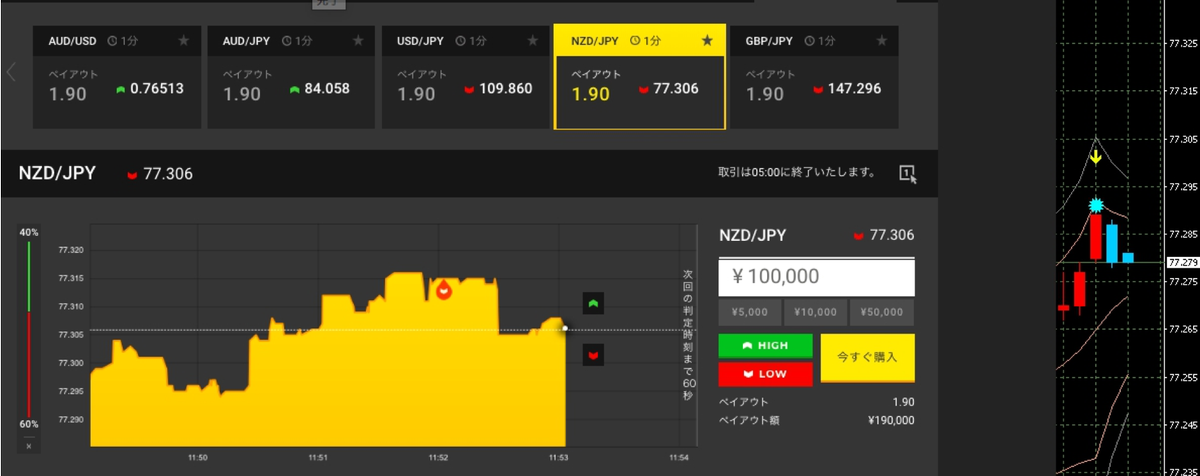Click the yellow down arrow on MT4 chart
The image size is (1200, 476).
1096,157
